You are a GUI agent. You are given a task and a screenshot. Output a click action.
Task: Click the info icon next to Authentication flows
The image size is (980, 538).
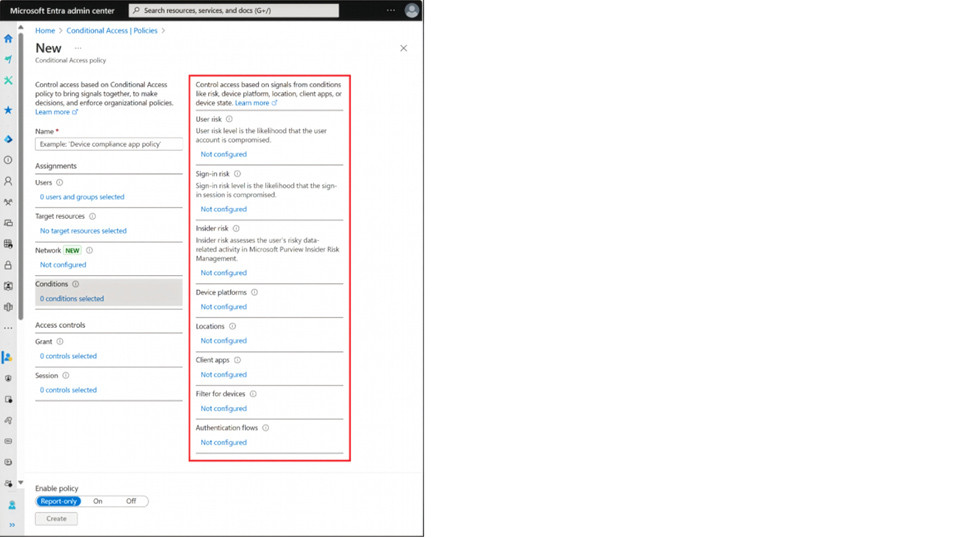266,427
